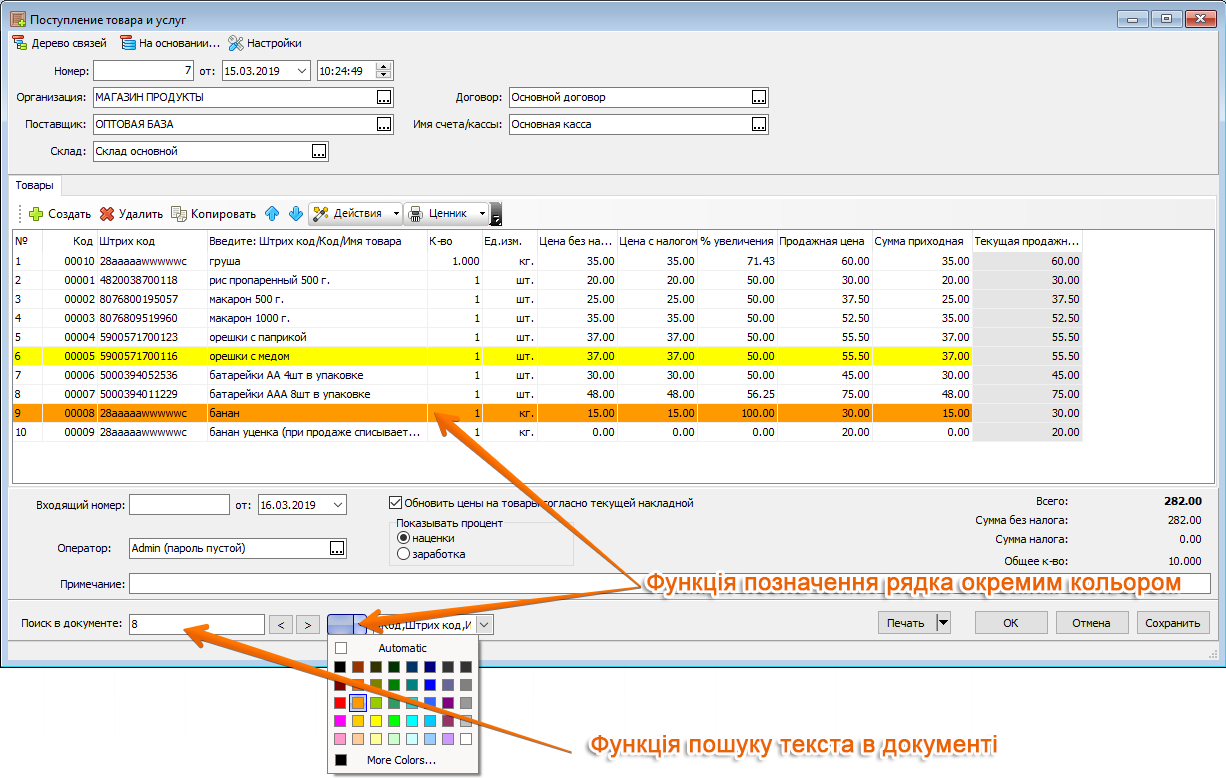Select Automatic color option
1226x778 pixels.
coord(403,648)
